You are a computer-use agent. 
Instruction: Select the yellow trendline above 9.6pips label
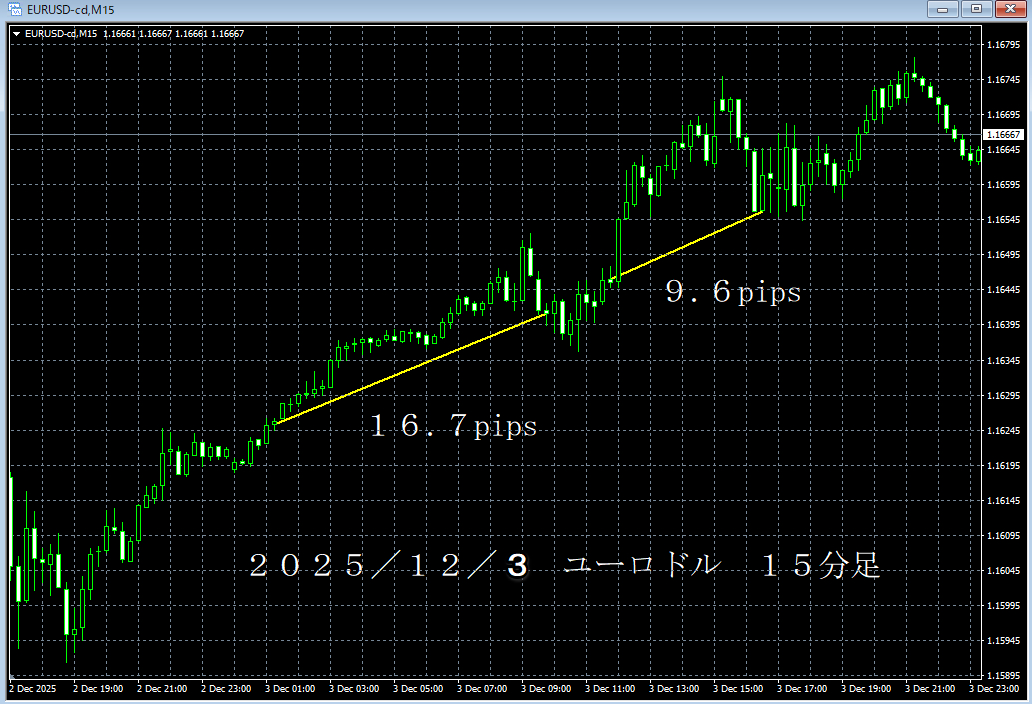point(686,246)
